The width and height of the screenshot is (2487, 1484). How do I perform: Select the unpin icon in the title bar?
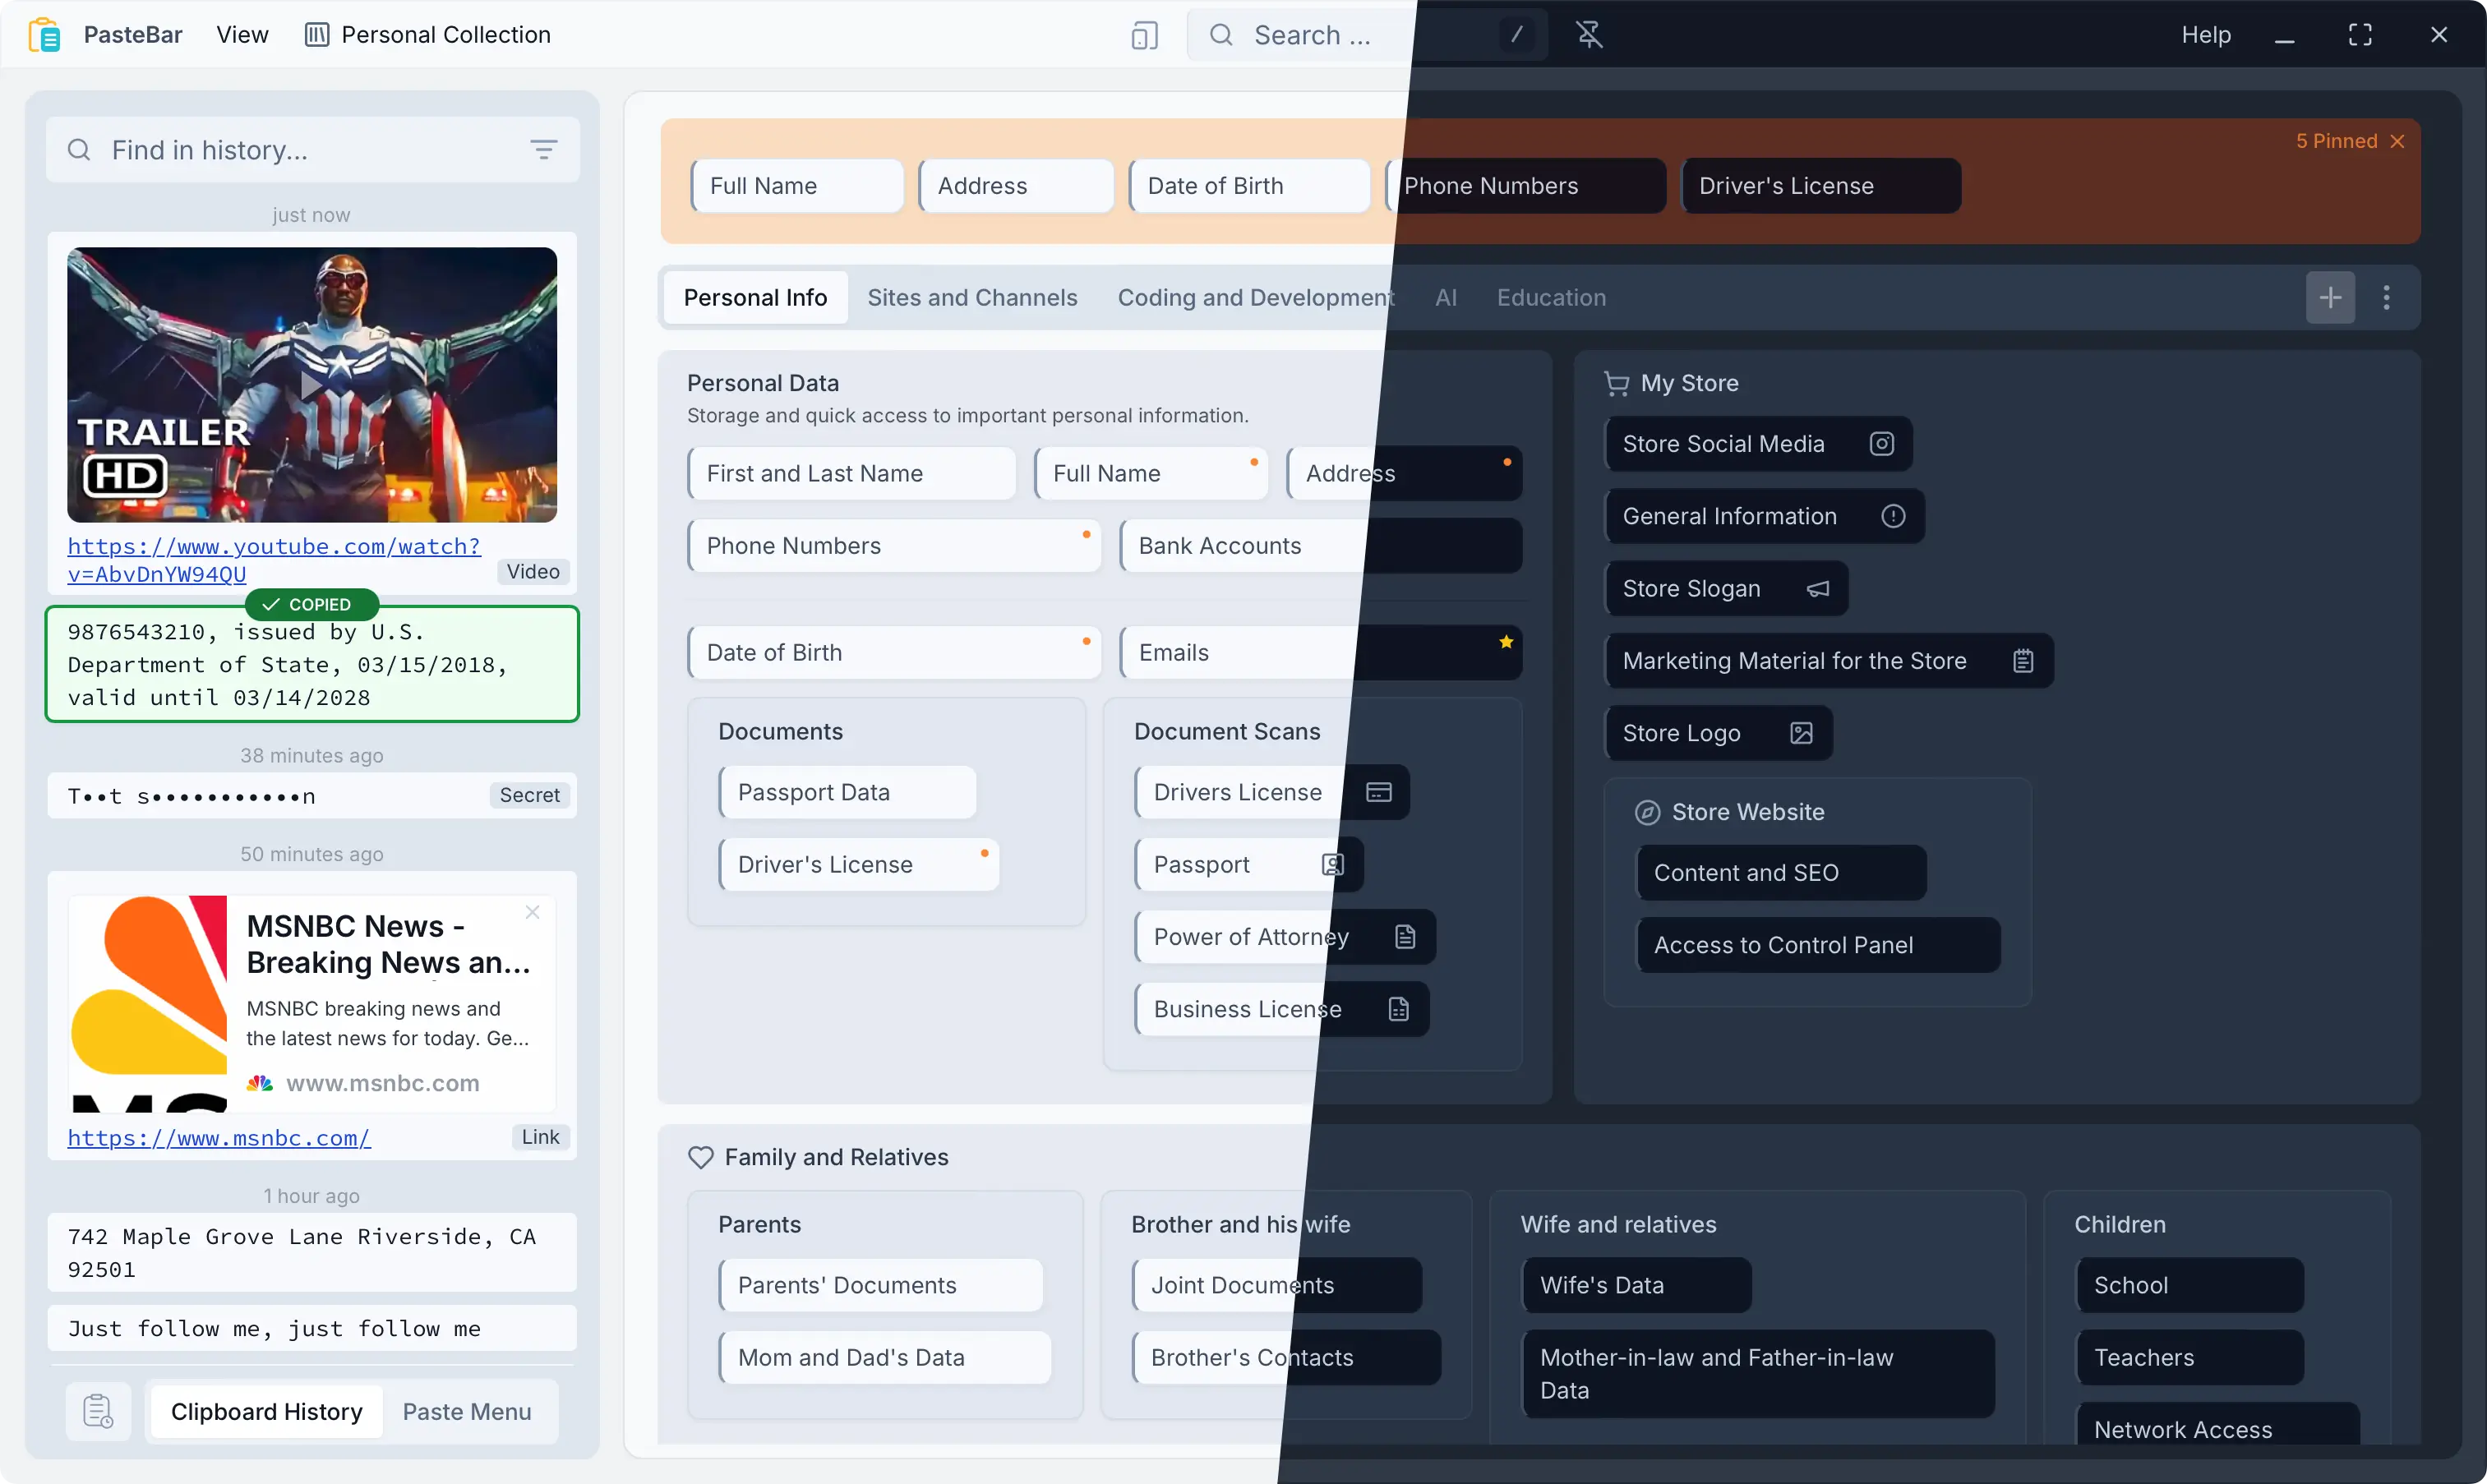[x=1589, y=34]
